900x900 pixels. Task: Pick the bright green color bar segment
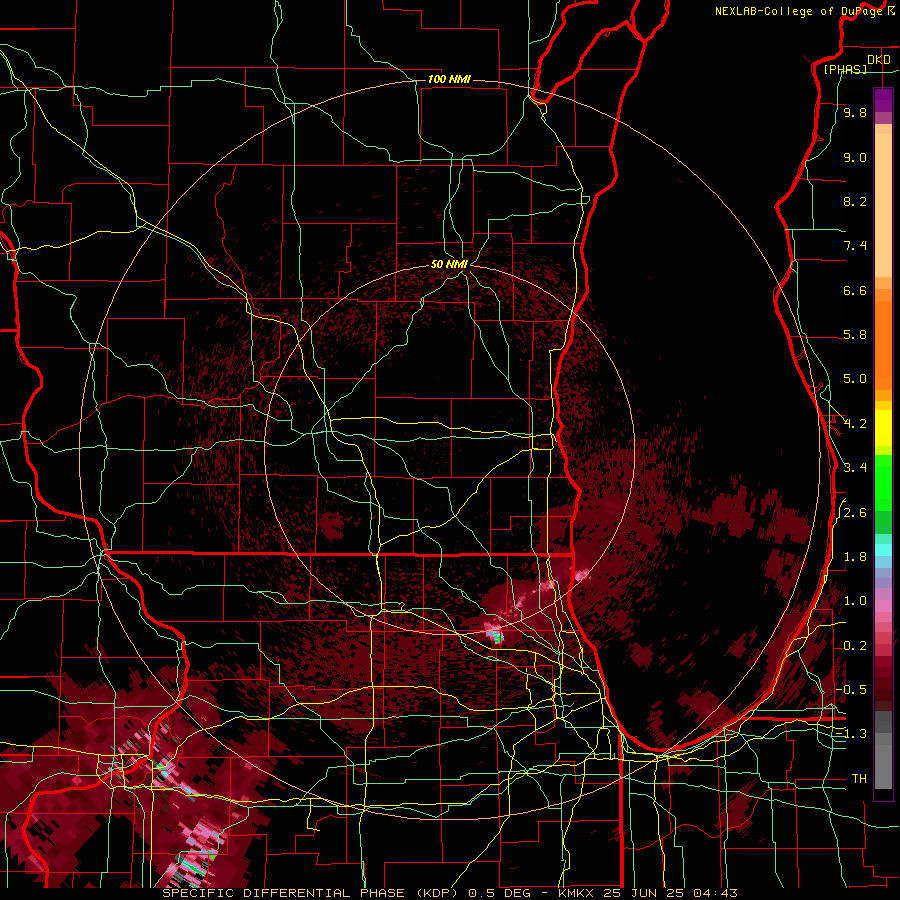click(883, 482)
